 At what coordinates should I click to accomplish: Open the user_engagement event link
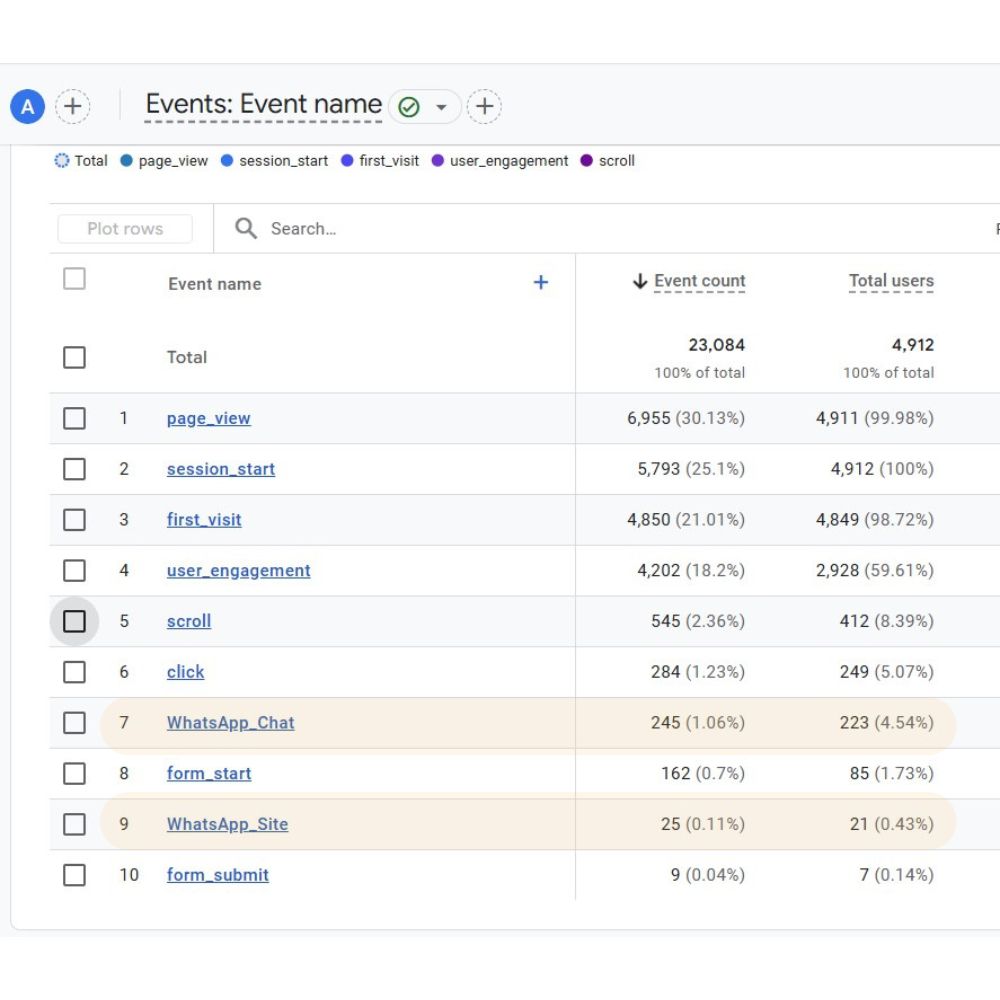[x=239, y=570]
